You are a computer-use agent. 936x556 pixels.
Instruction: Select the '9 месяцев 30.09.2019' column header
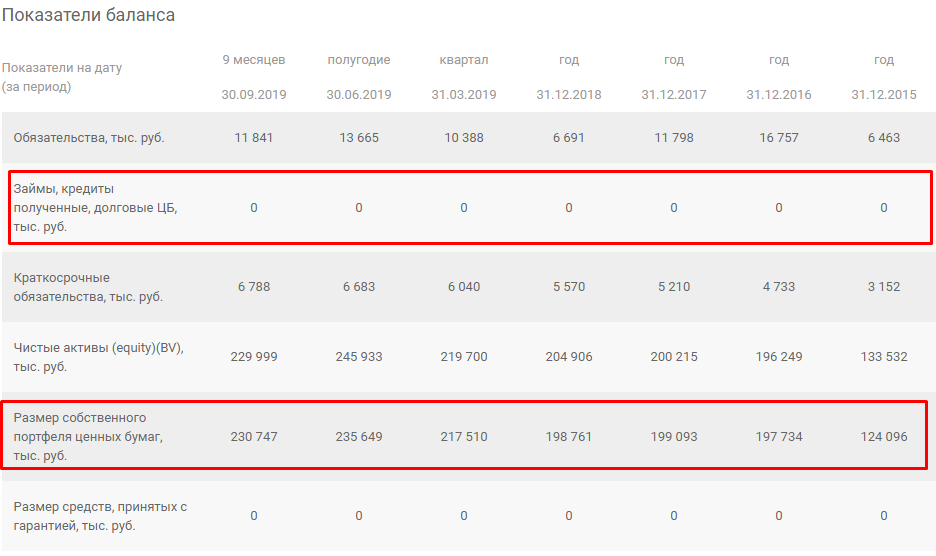254,77
